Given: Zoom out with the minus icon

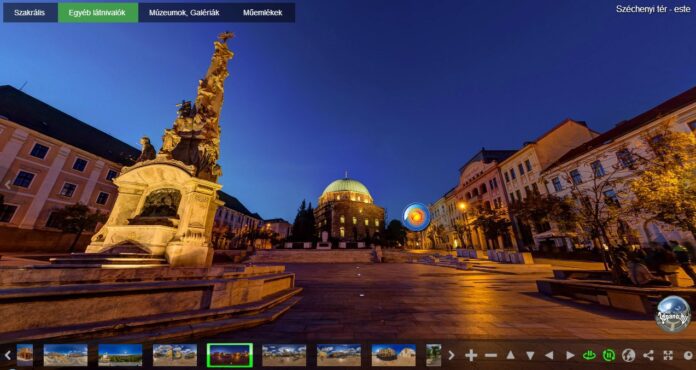Looking at the screenshot, I should click(x=491, y=355).
